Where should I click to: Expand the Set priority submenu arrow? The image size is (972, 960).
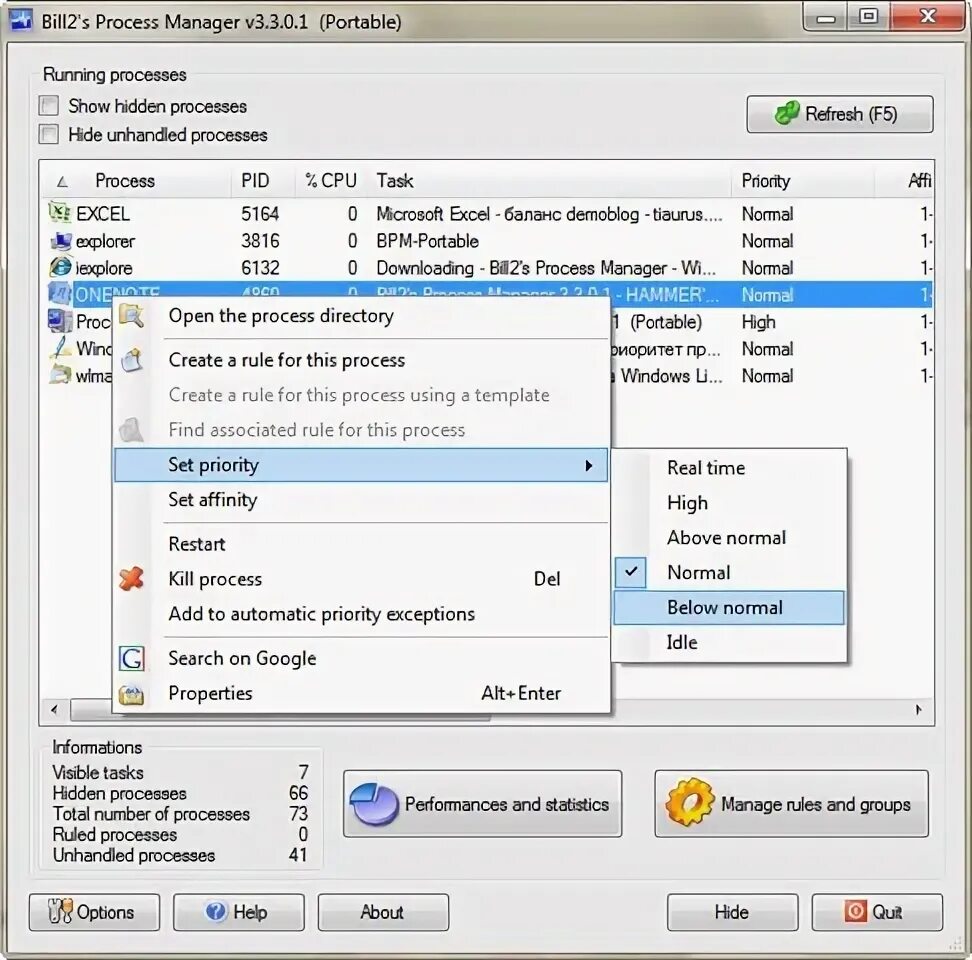[x=588, y=465]
